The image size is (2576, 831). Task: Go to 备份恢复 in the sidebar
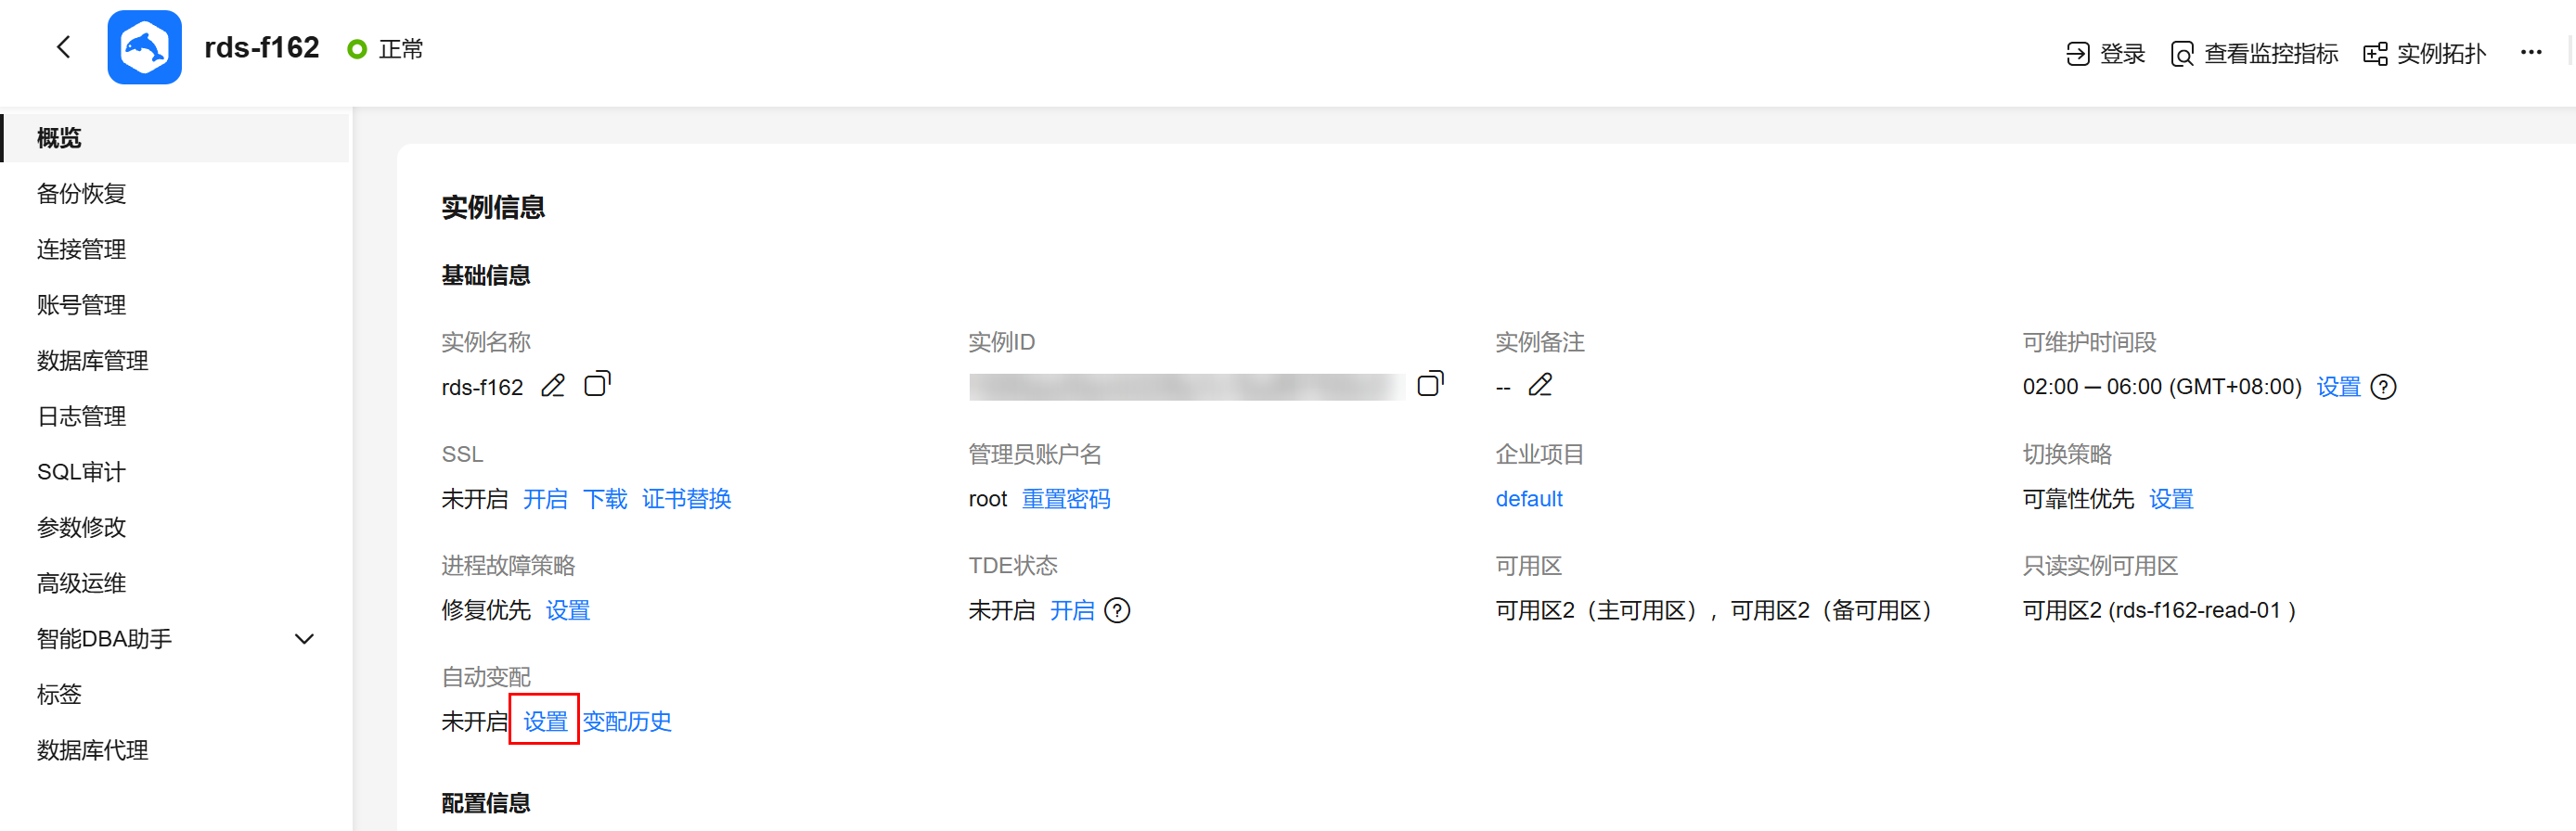[x=82, y=194]
